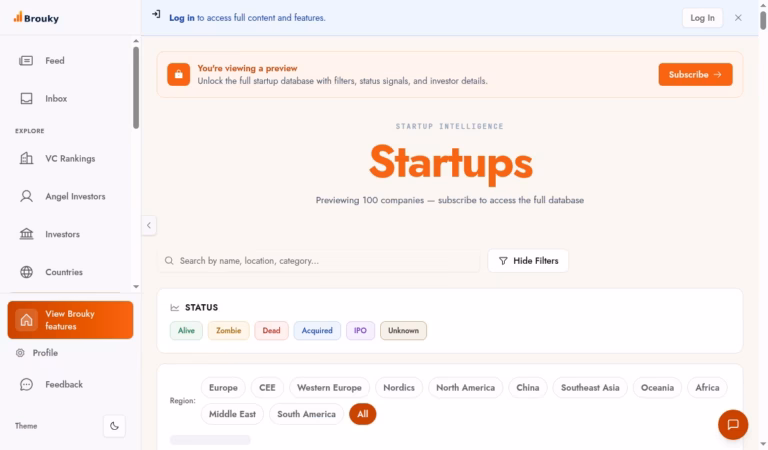Click the Countries globe icon
The height and width of the screenshot is (450, 768).
[26, 272]
